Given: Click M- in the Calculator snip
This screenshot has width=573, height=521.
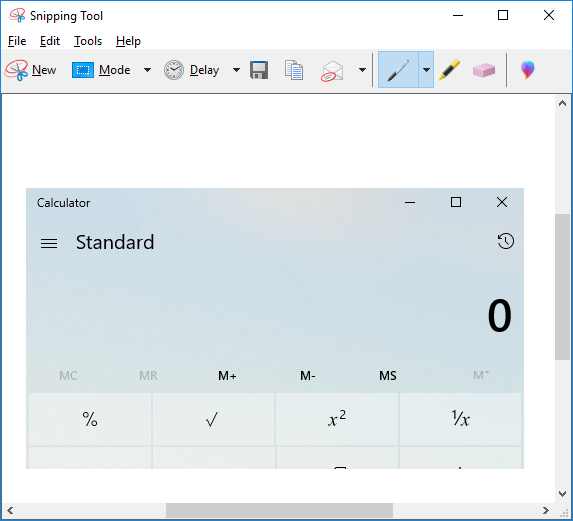Looking at the screenshot, I should coord(308,376).
